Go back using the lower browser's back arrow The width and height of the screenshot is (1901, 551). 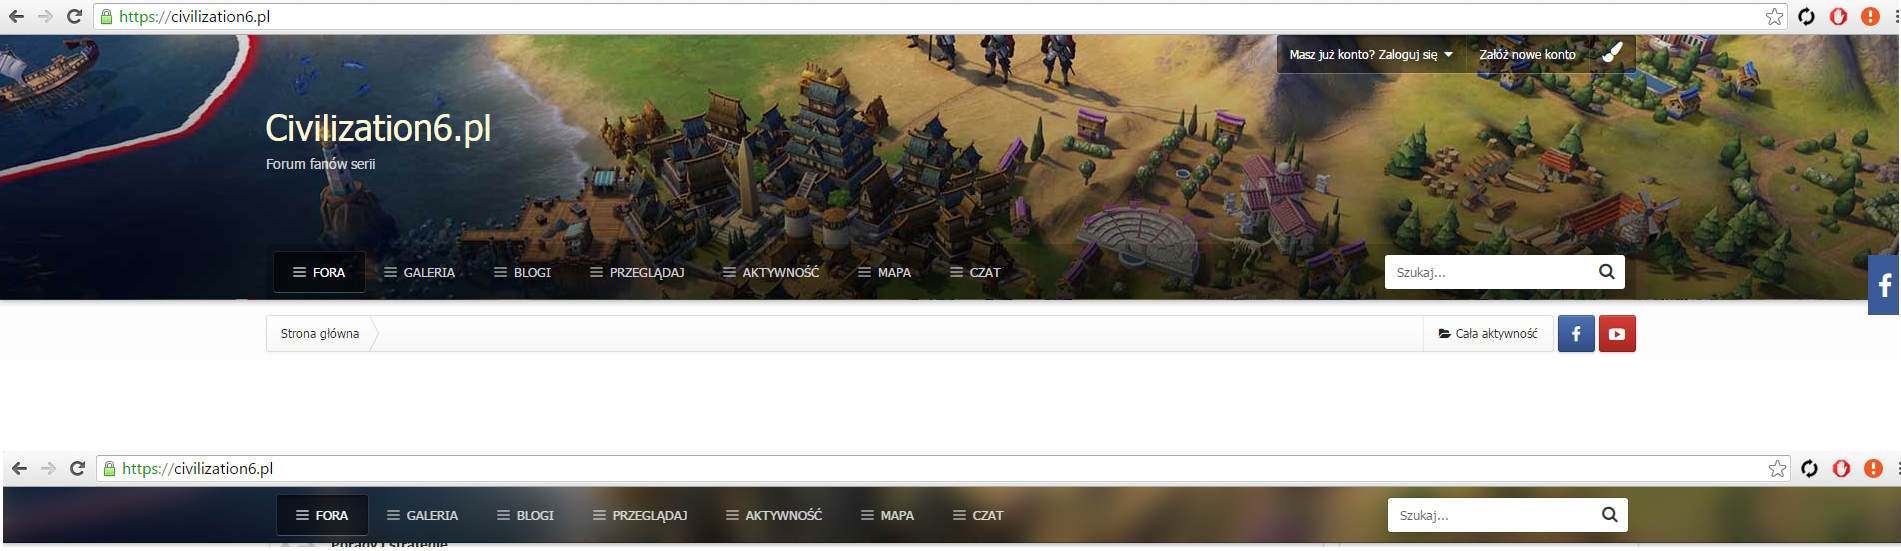tap(19, 468)
